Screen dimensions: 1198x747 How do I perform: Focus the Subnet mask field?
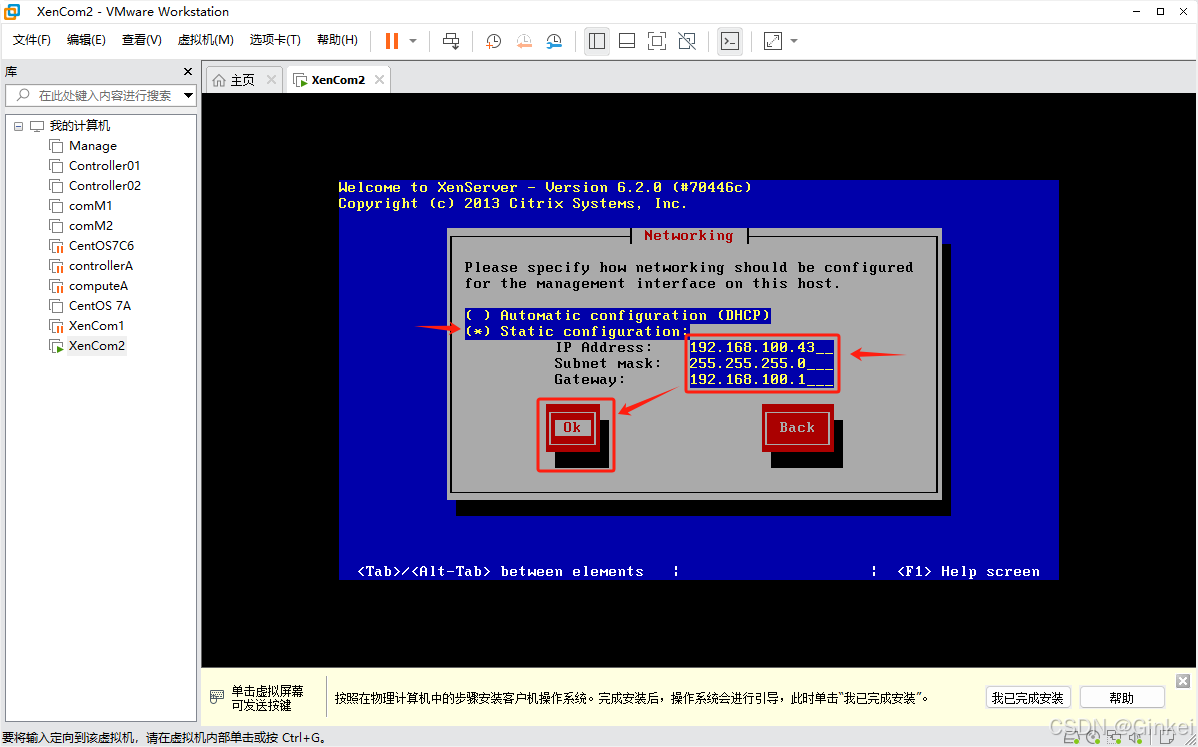[x=761, y=364]
